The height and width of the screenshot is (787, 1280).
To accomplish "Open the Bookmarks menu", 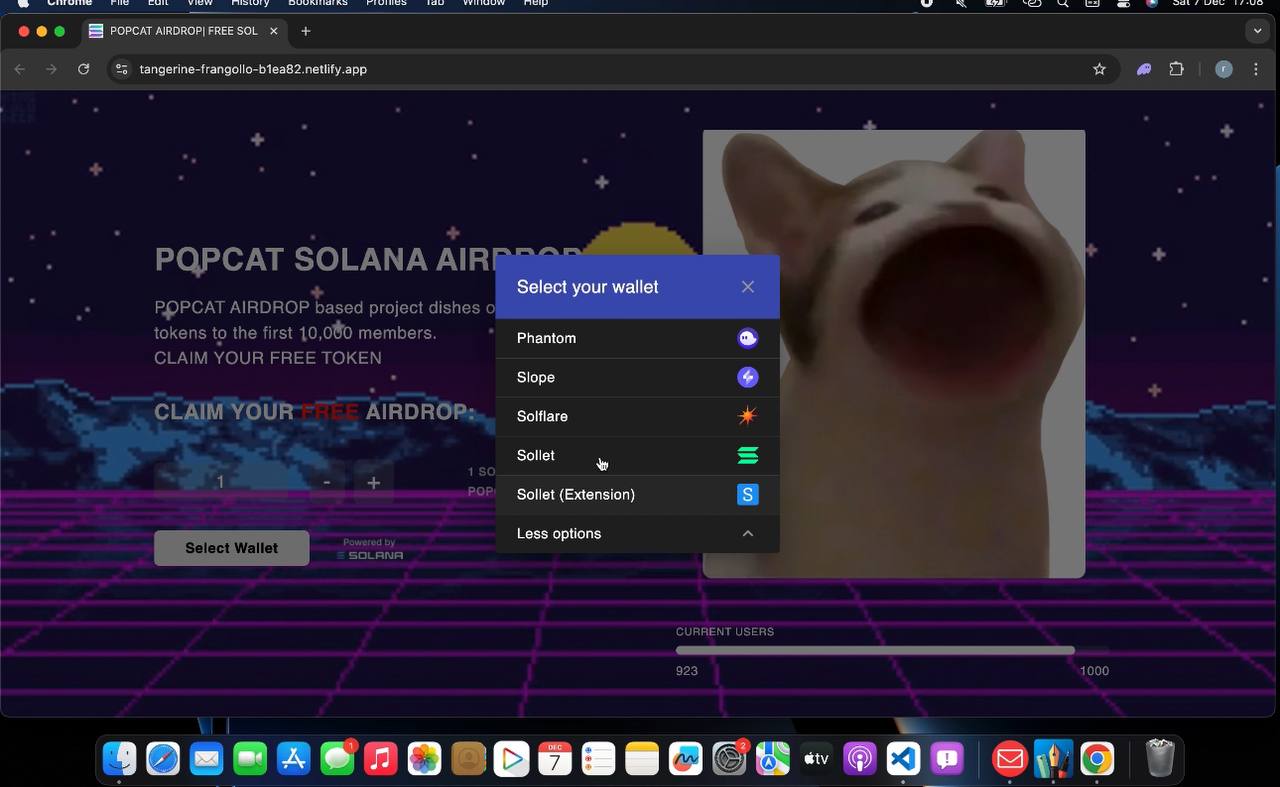I will [x=318, y=3].
